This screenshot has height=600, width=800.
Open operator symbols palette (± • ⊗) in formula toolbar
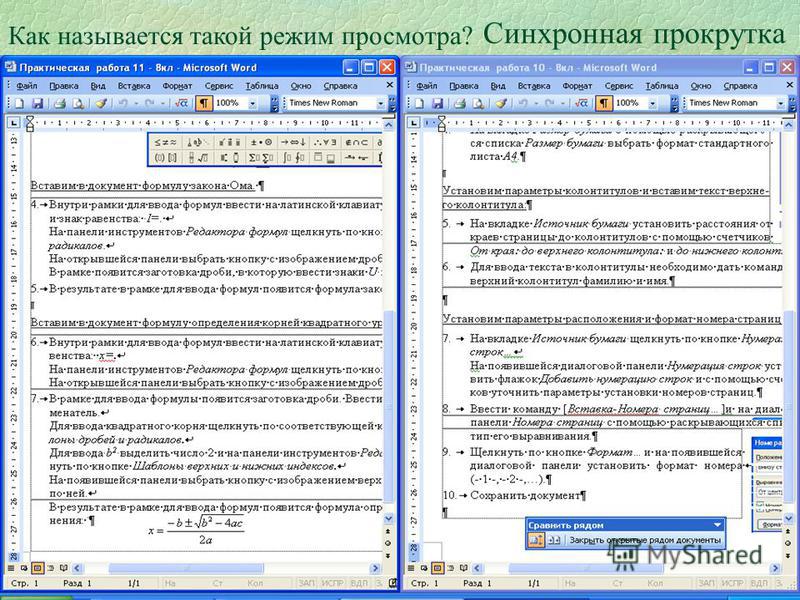pyautogui.click(x=260, y=142)
